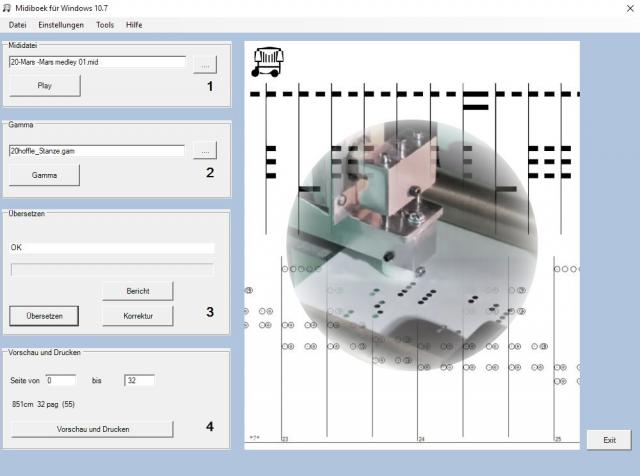The height and width of the screenshot is (476, 640).
Task: Focus the Gamma filename field
Action: [x=97, y=150]
